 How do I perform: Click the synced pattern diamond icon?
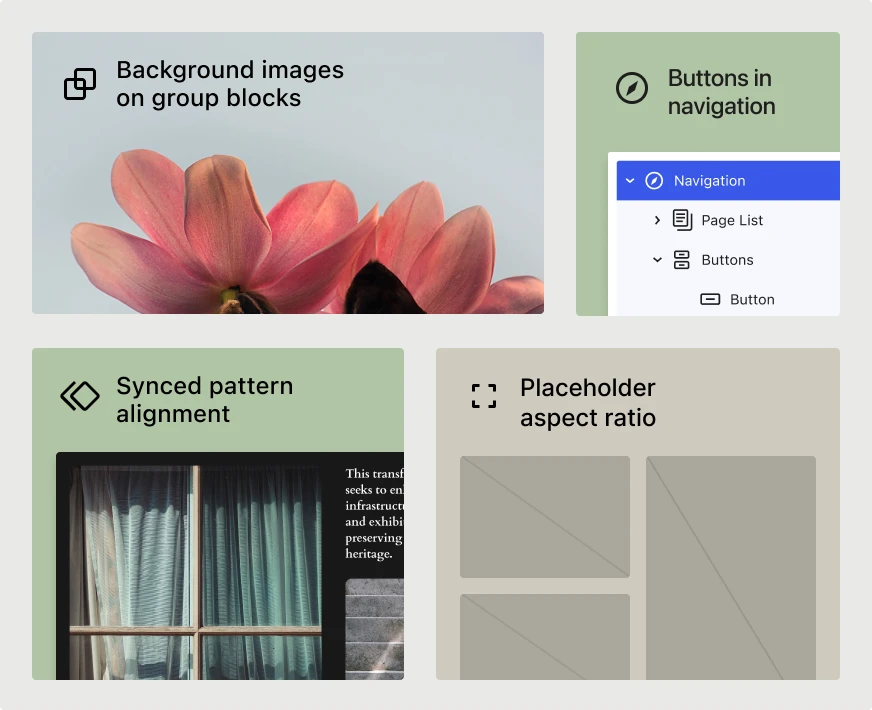coord(80,396)
